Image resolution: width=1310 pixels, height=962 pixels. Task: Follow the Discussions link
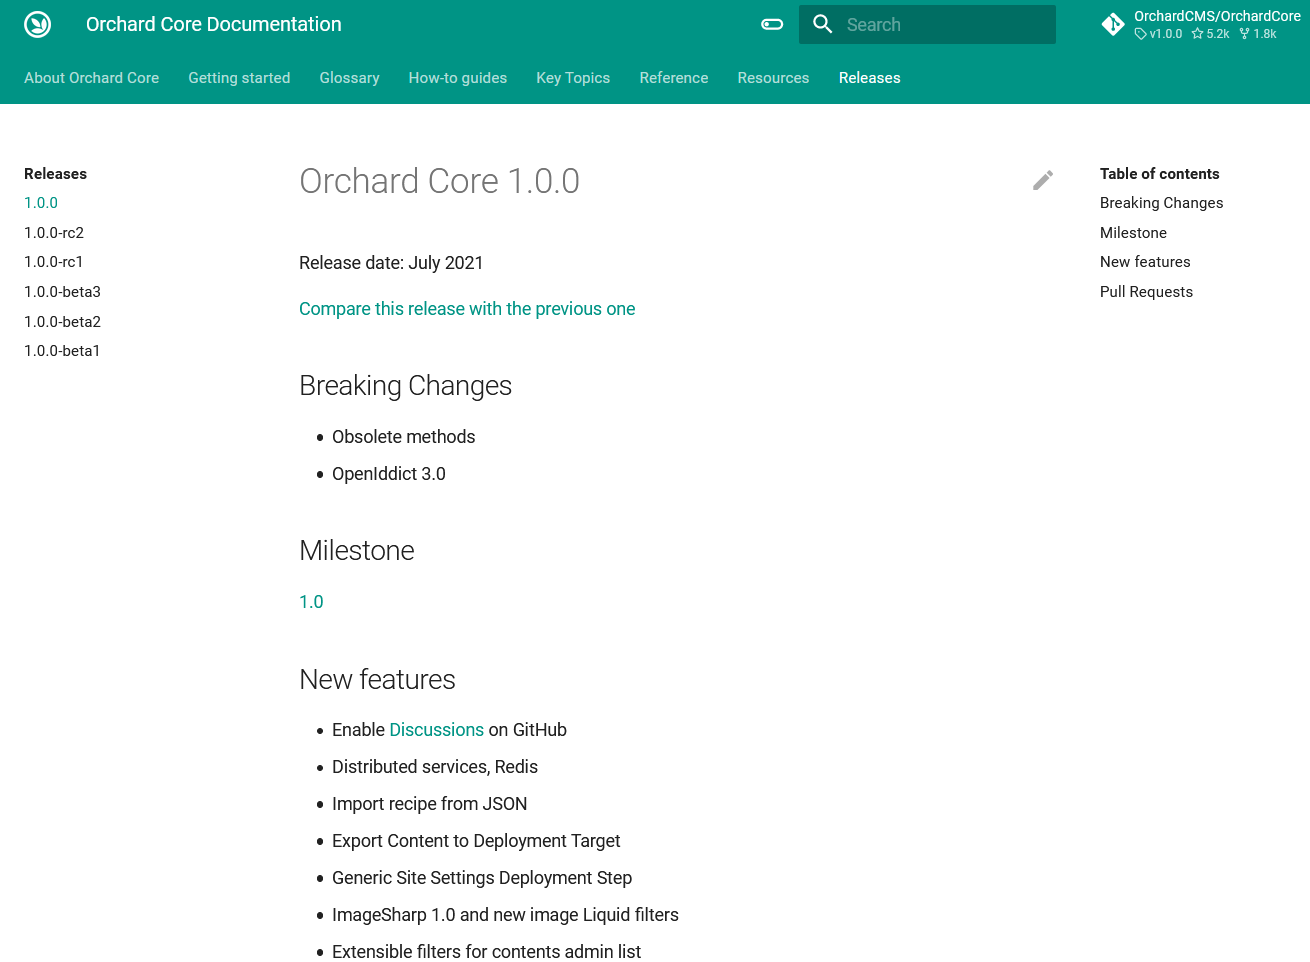436,730
